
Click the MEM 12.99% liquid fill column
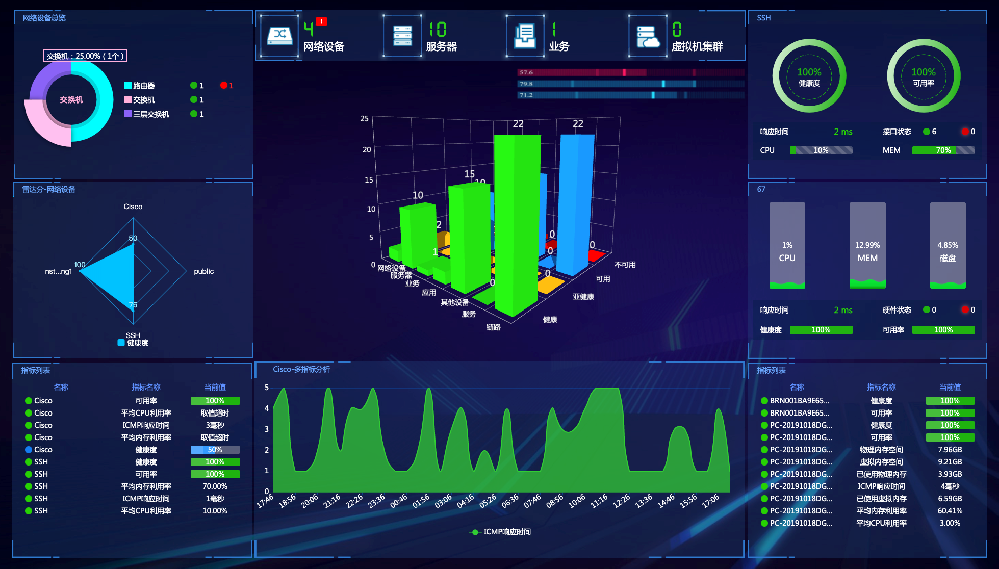click(x=868, y=246)
